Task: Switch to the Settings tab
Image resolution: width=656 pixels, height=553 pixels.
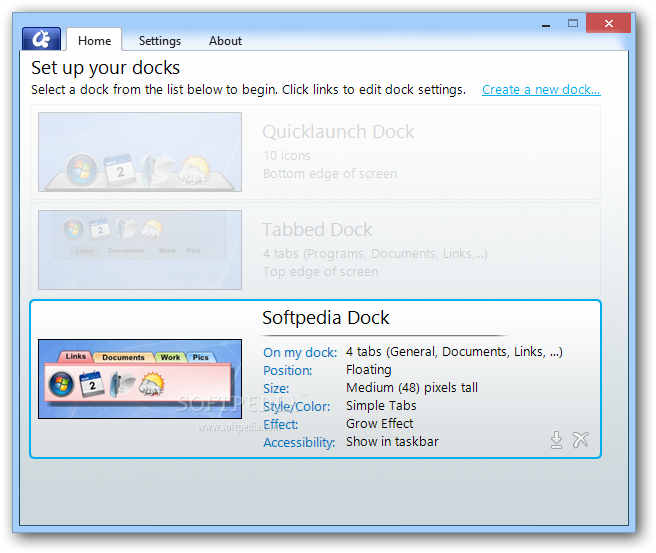Action: click(x=160, y=41)
